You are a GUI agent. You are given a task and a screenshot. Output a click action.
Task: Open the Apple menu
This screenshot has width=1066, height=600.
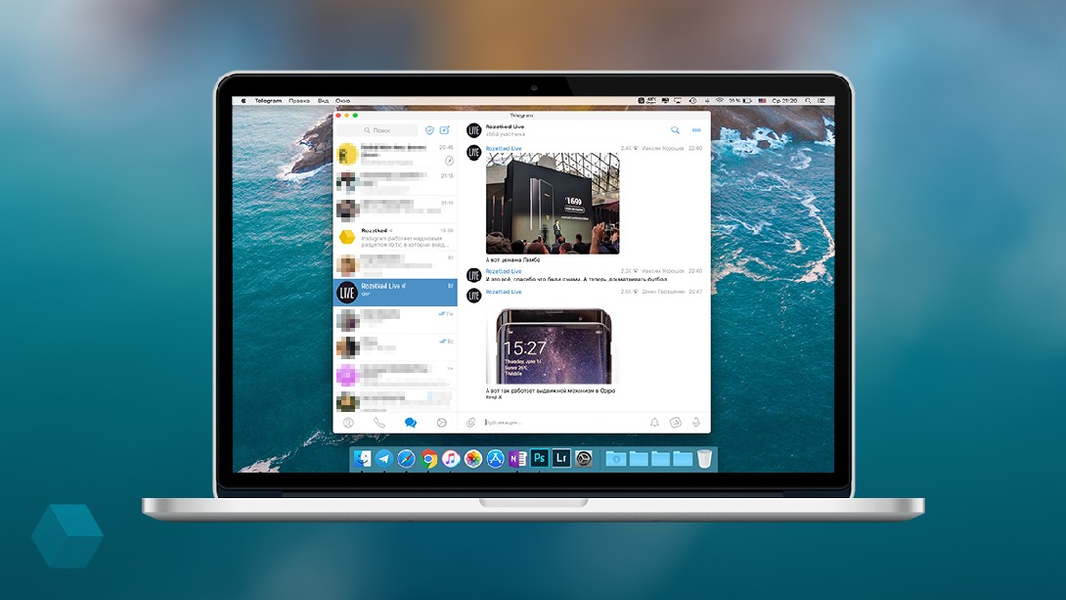tap(243, 101)
